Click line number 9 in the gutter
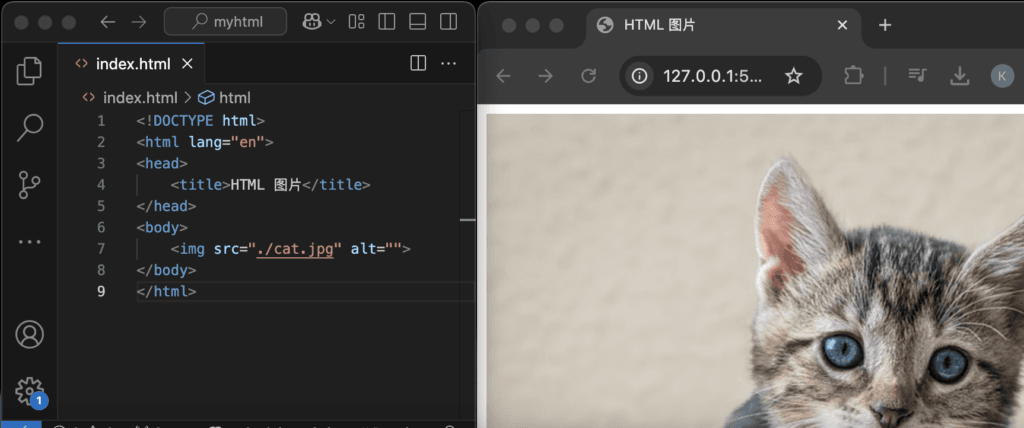Viewport: 1024px width, 428px height. pyautogui.click(x=101, y=291)
